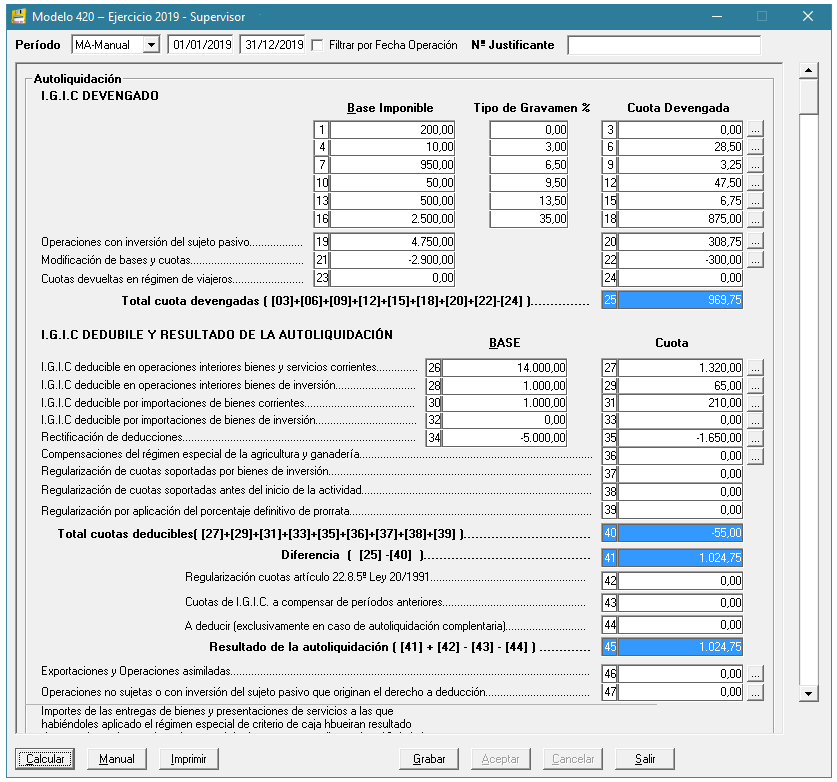Screen dimensions: 837x782
Task: Select field 44 A deducir value
Action: 681,625
